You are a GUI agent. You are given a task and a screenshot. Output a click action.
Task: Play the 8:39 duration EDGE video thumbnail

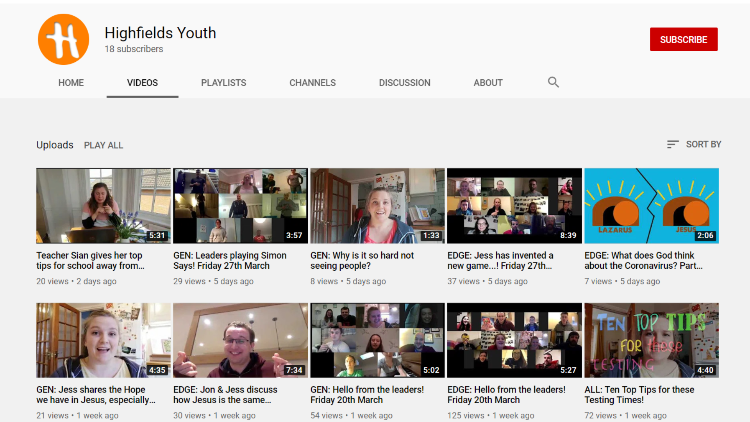point(514,206)
